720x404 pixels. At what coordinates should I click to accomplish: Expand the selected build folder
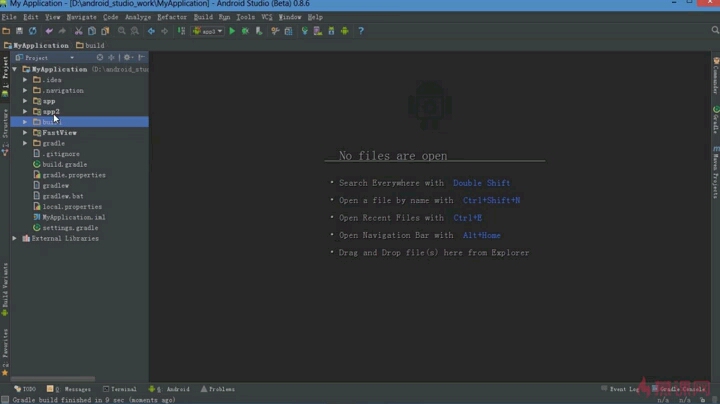coord(25,122)
